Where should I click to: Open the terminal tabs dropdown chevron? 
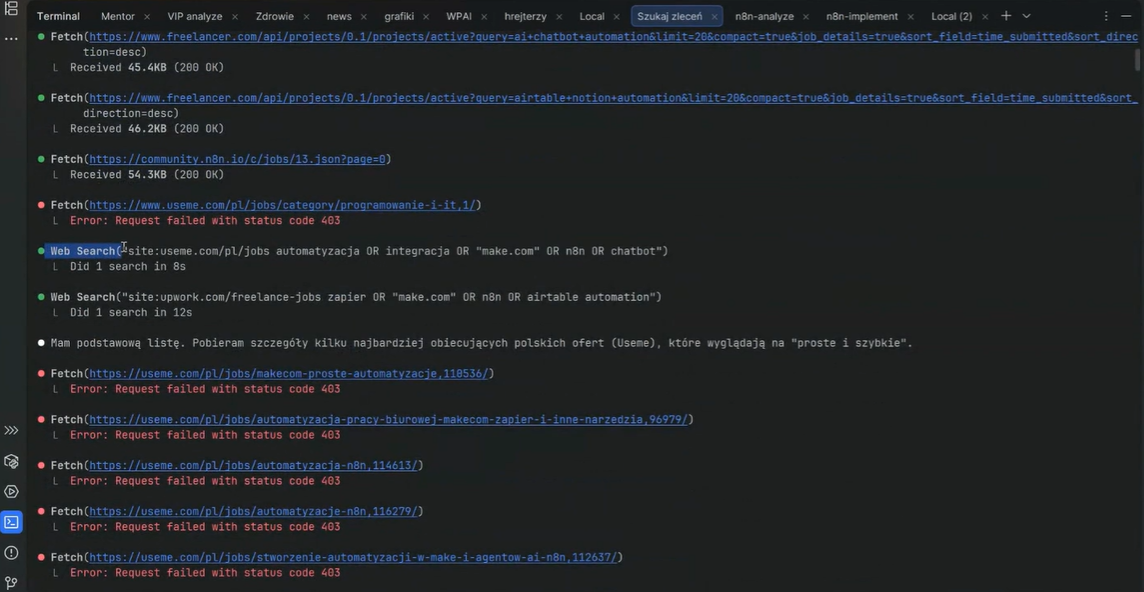(x=1026, y=16)
